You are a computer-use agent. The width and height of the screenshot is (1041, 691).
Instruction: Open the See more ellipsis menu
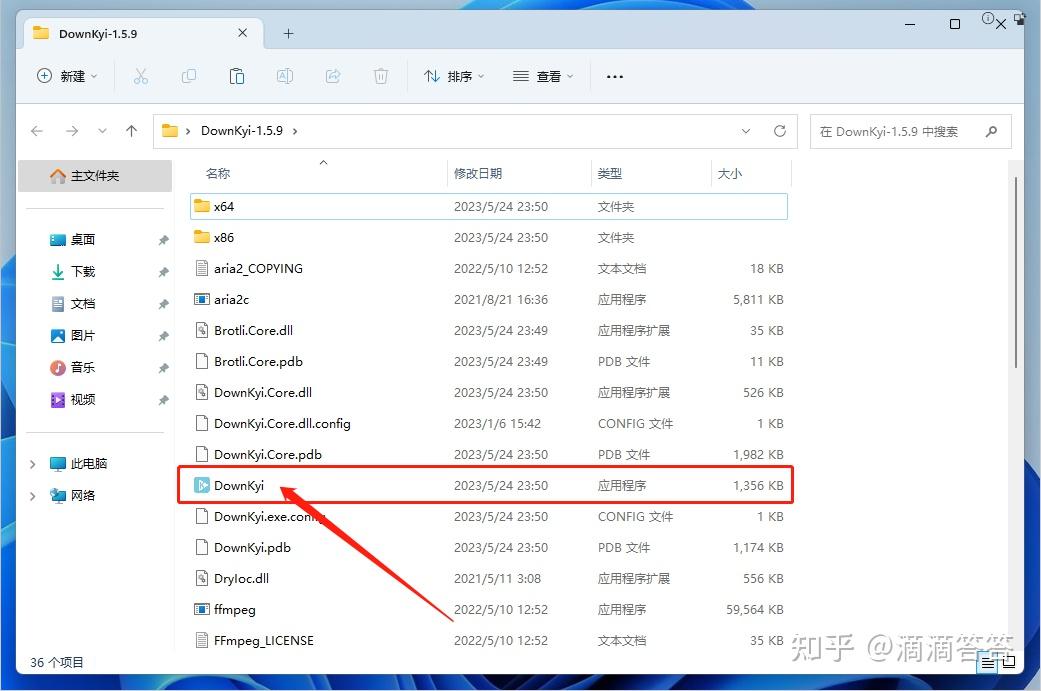tap(615, 76)
